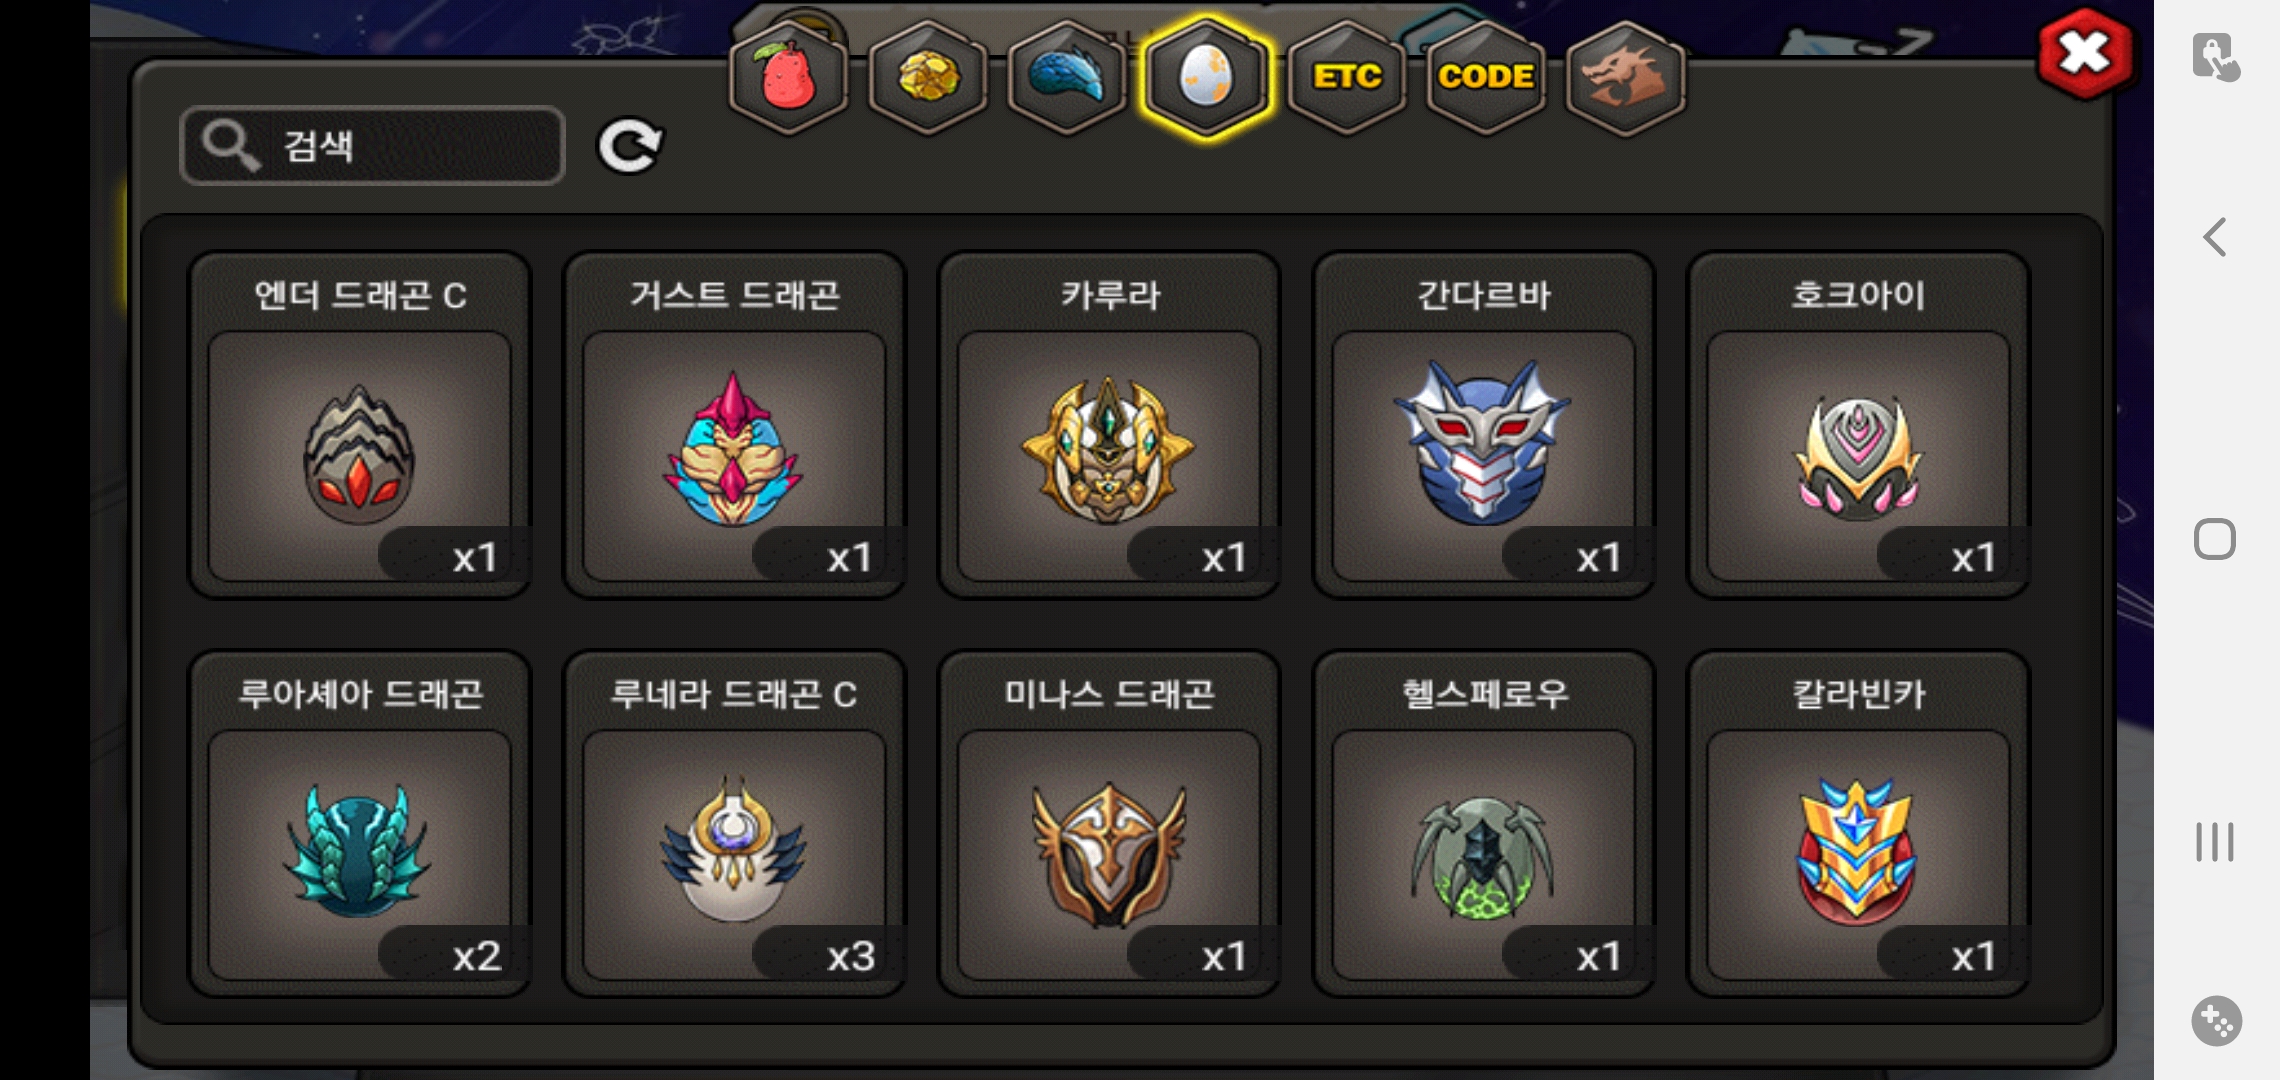Select the 호크아이 egg item

point(1858,425)
